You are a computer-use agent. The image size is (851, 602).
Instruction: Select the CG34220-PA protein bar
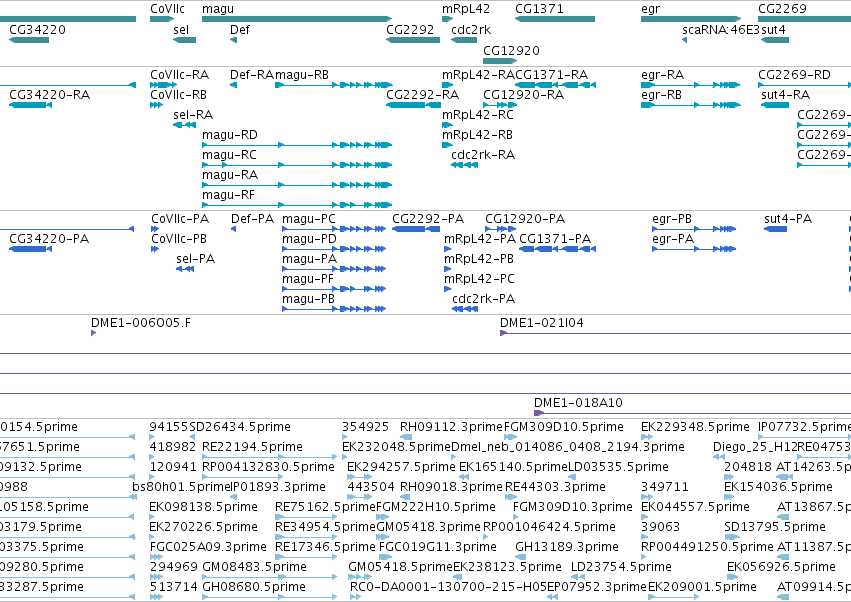(x=30, y=249)
